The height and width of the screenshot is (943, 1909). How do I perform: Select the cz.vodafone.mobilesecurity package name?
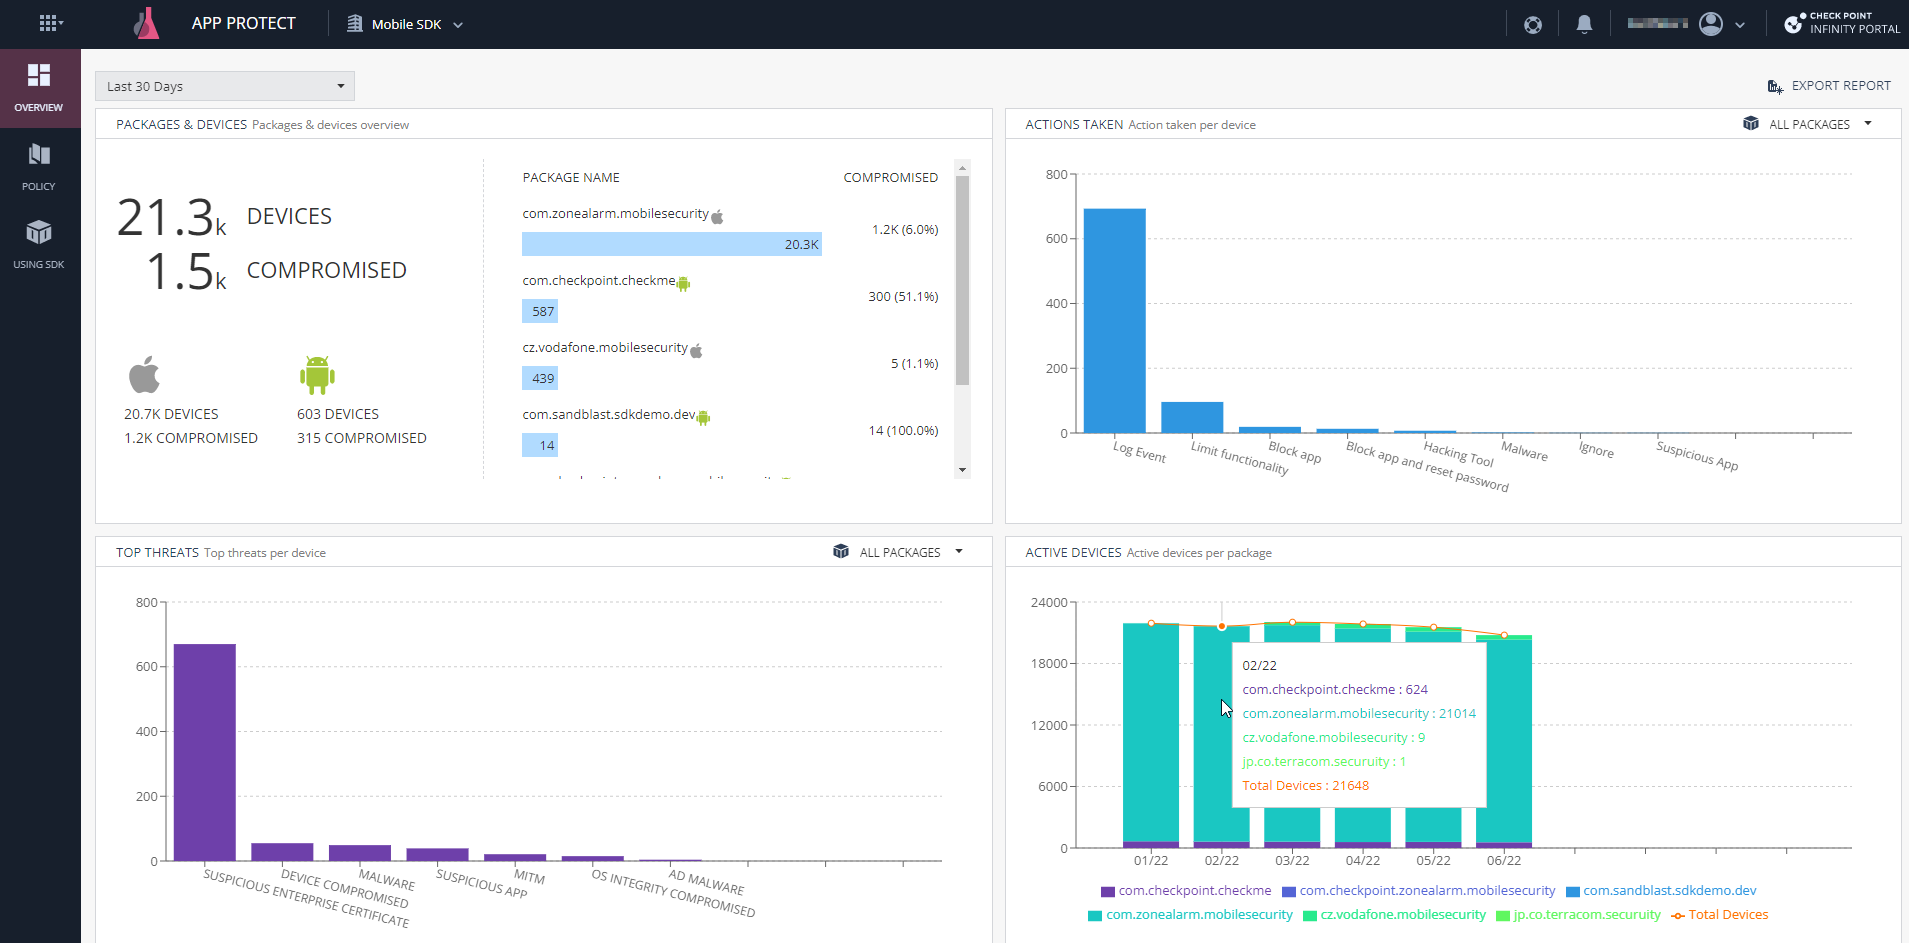click(605, 348)
